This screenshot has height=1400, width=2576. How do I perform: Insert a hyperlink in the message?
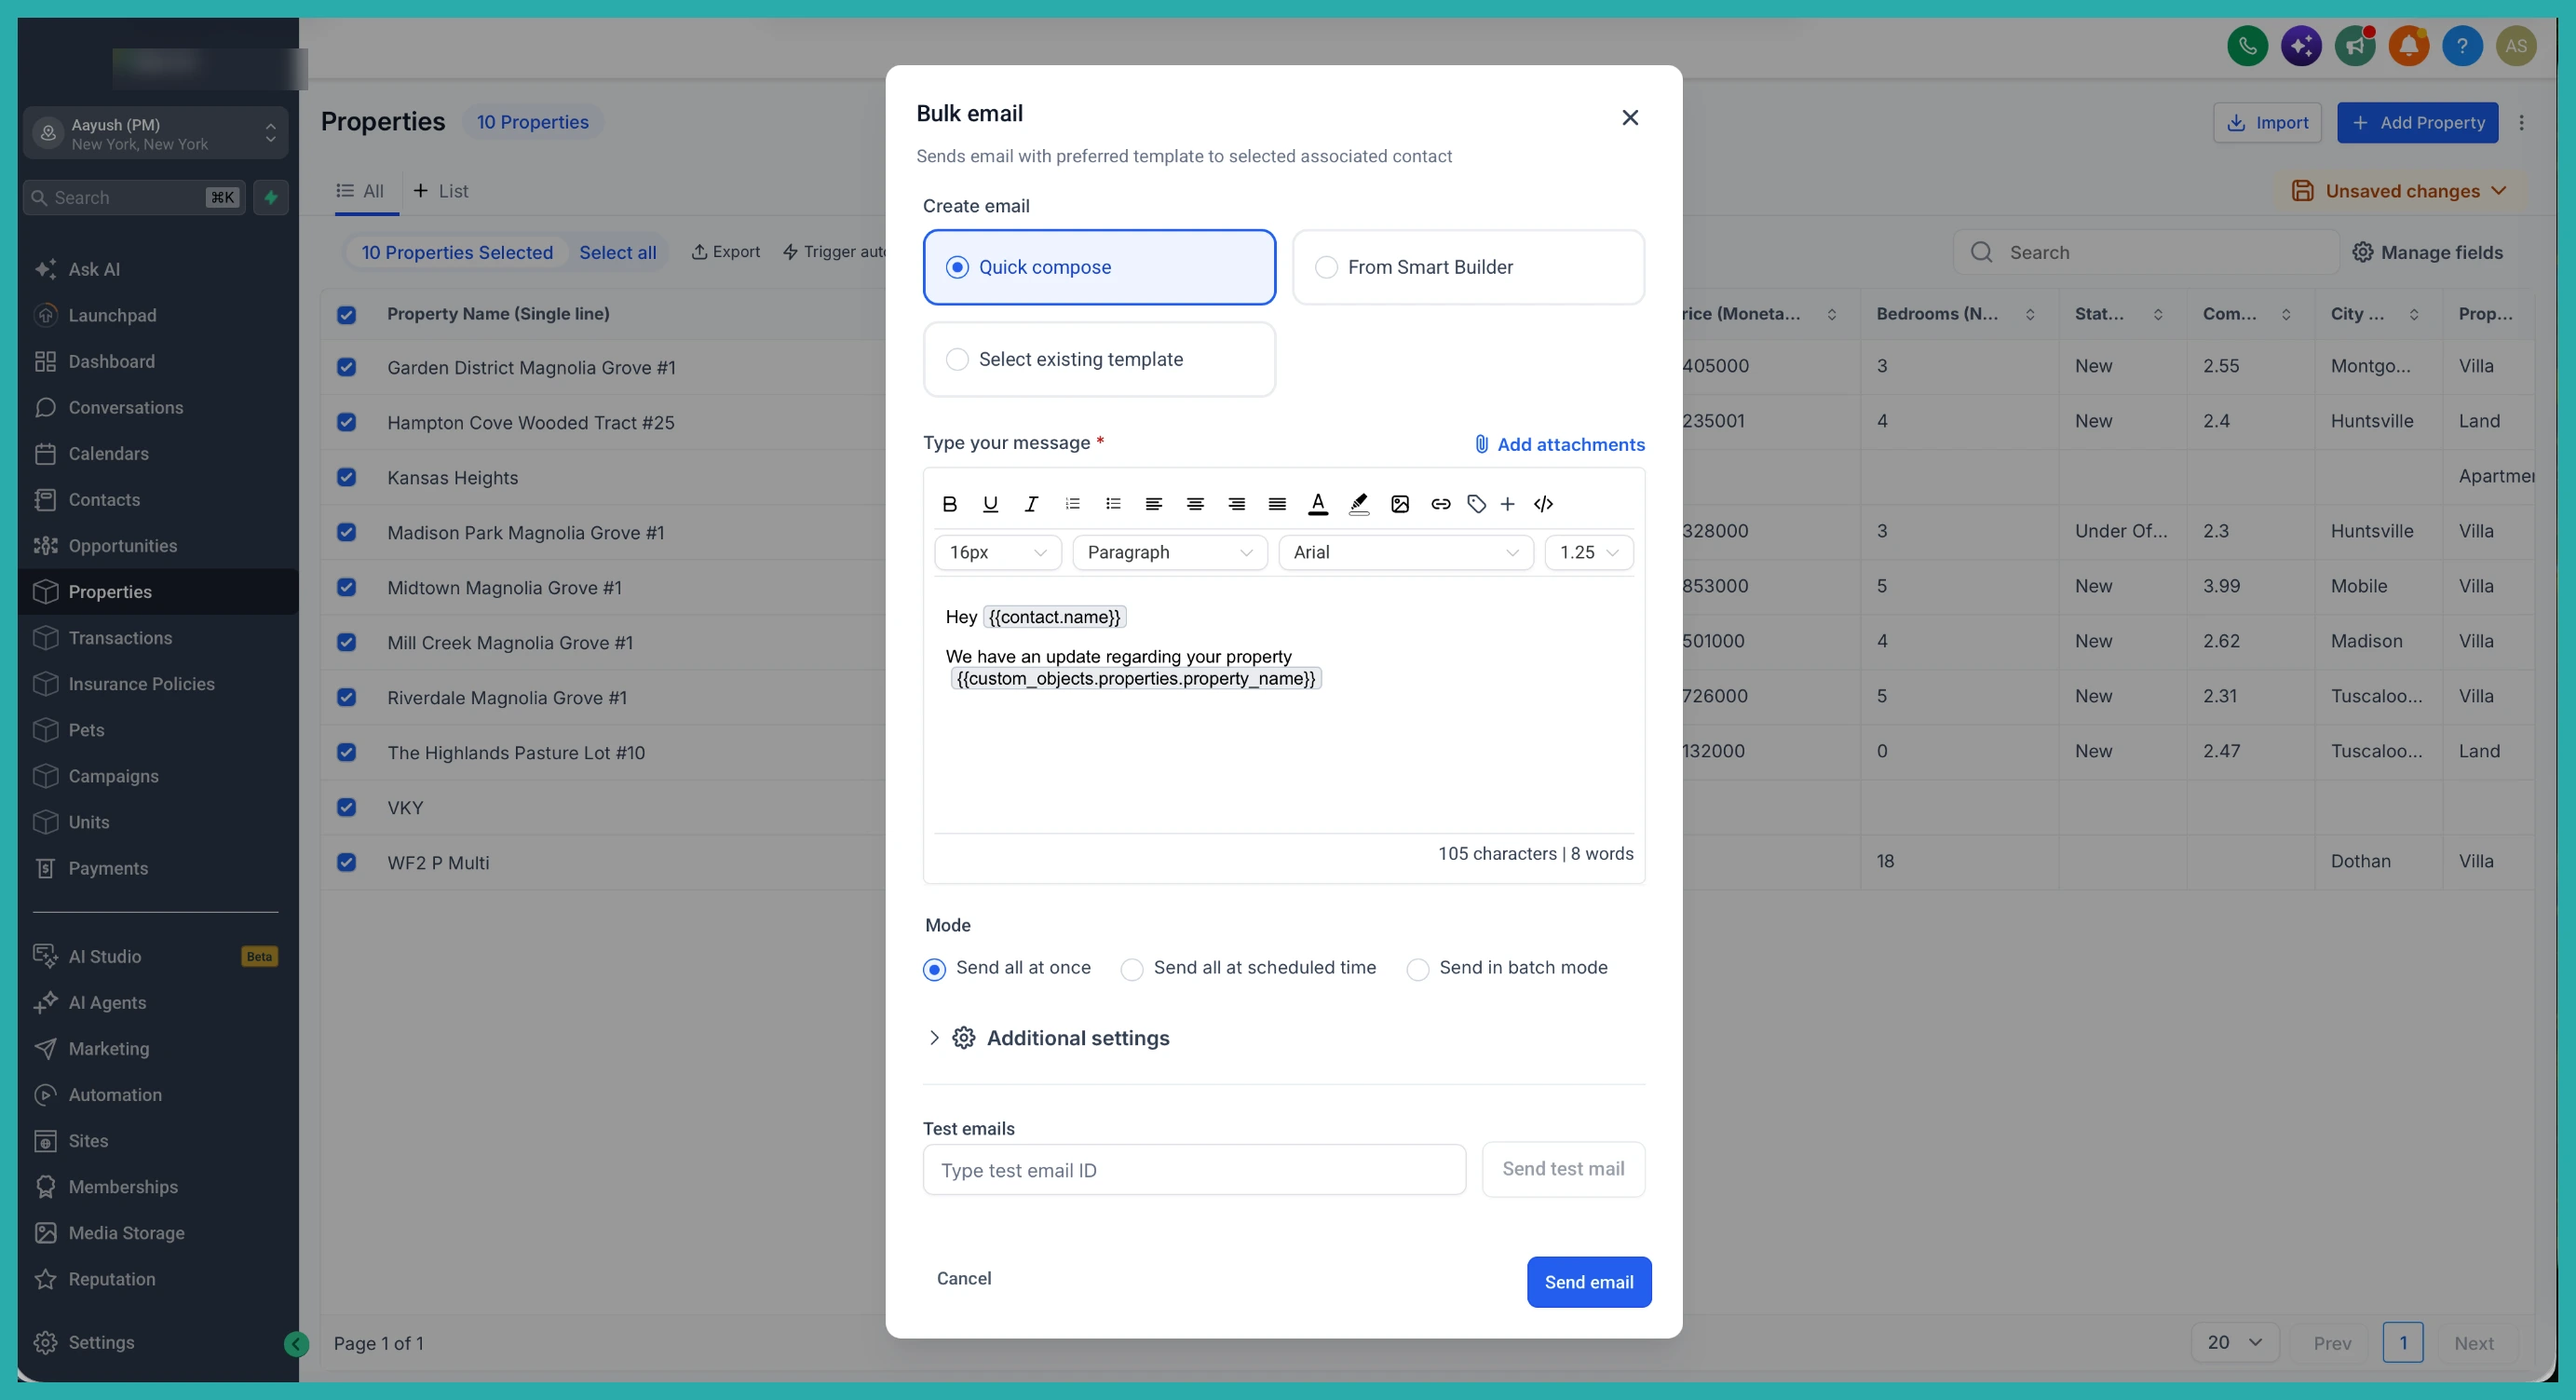[1440, 504]
